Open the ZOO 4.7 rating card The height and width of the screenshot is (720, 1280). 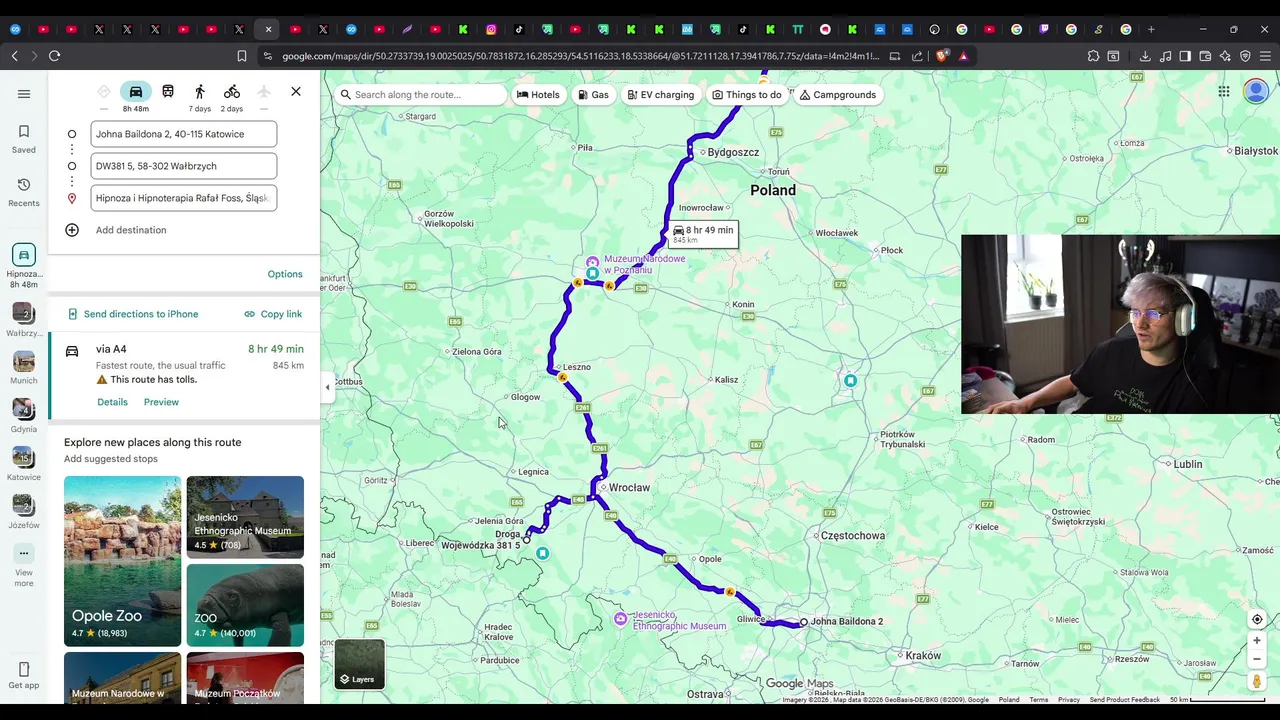245,605
